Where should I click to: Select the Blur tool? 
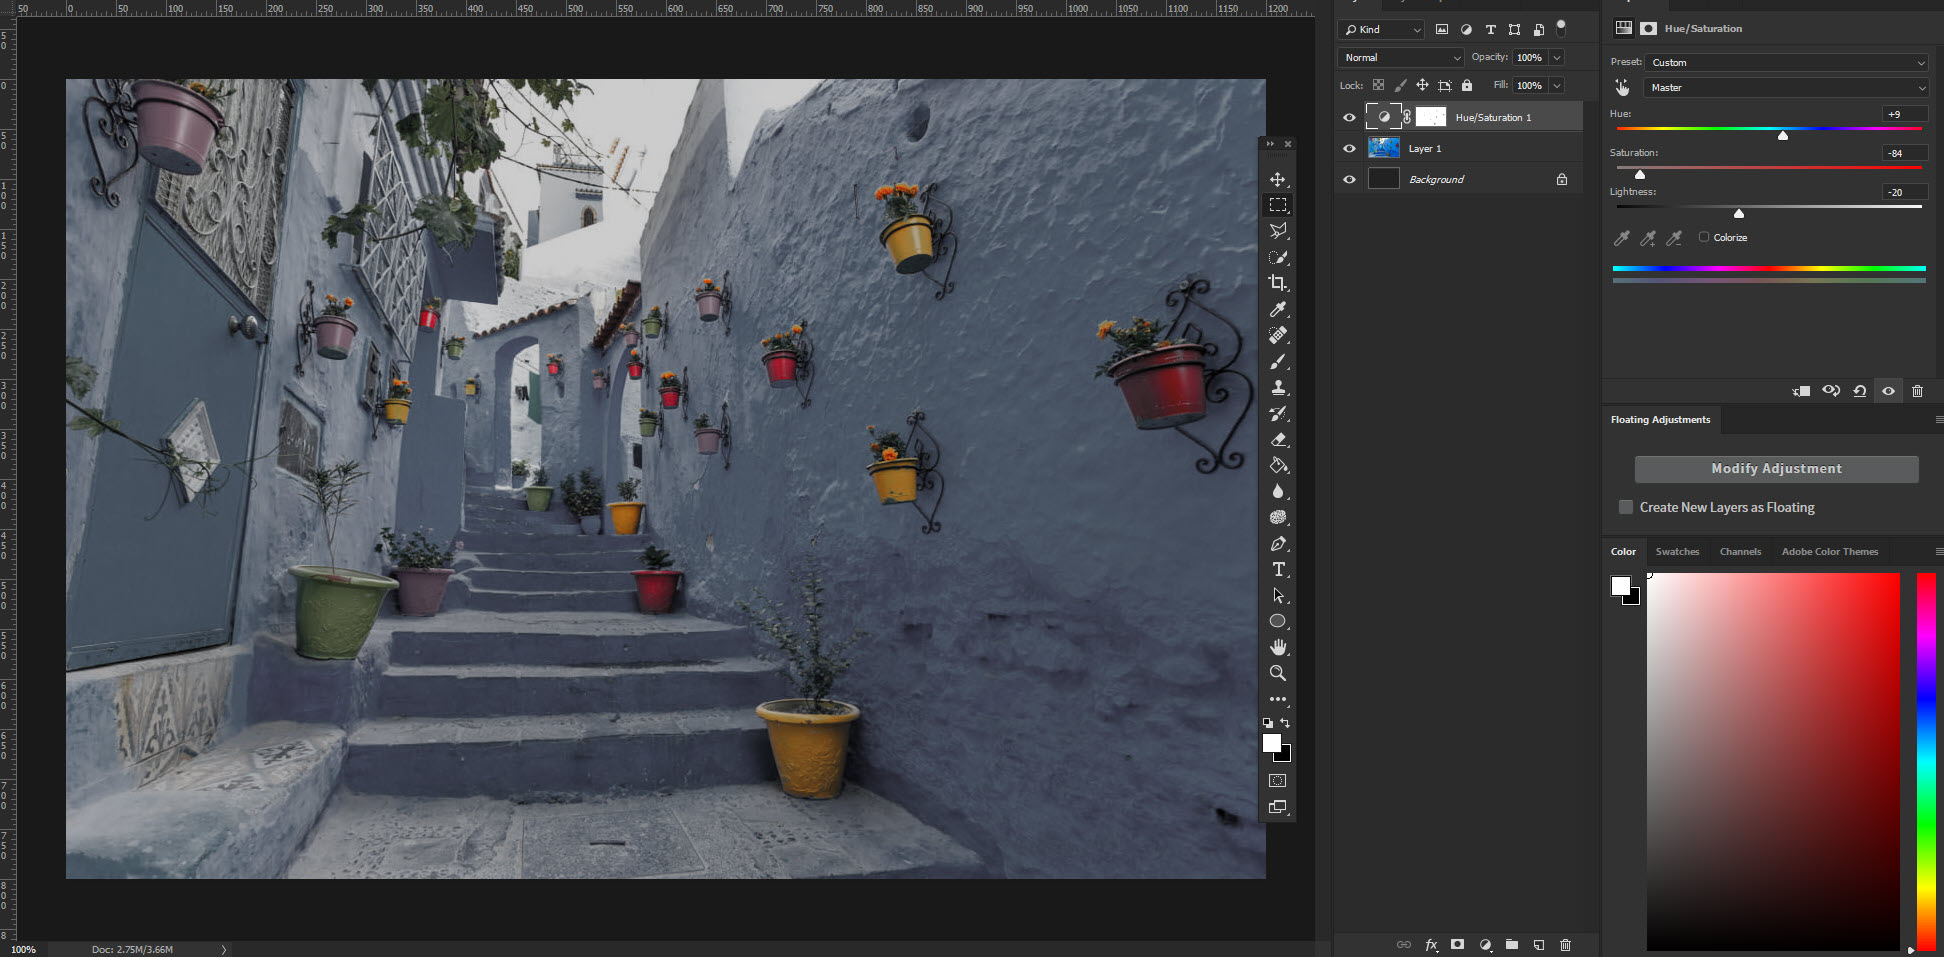1278,491
